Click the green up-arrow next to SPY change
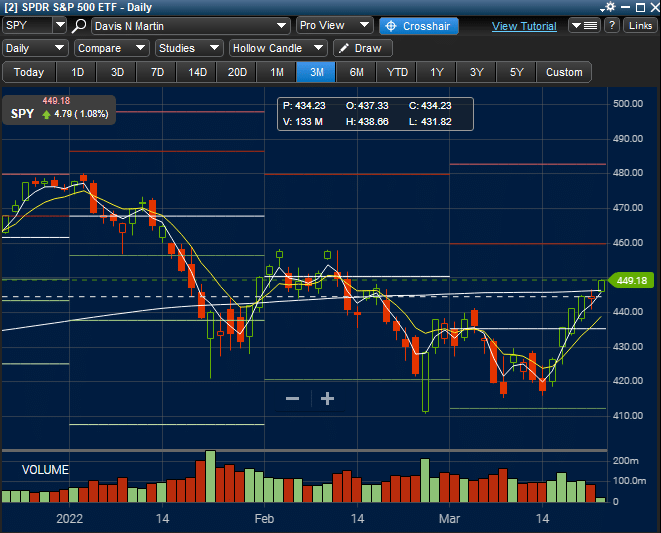This screenshot has height=533, width=661. (x=46, y=114)
